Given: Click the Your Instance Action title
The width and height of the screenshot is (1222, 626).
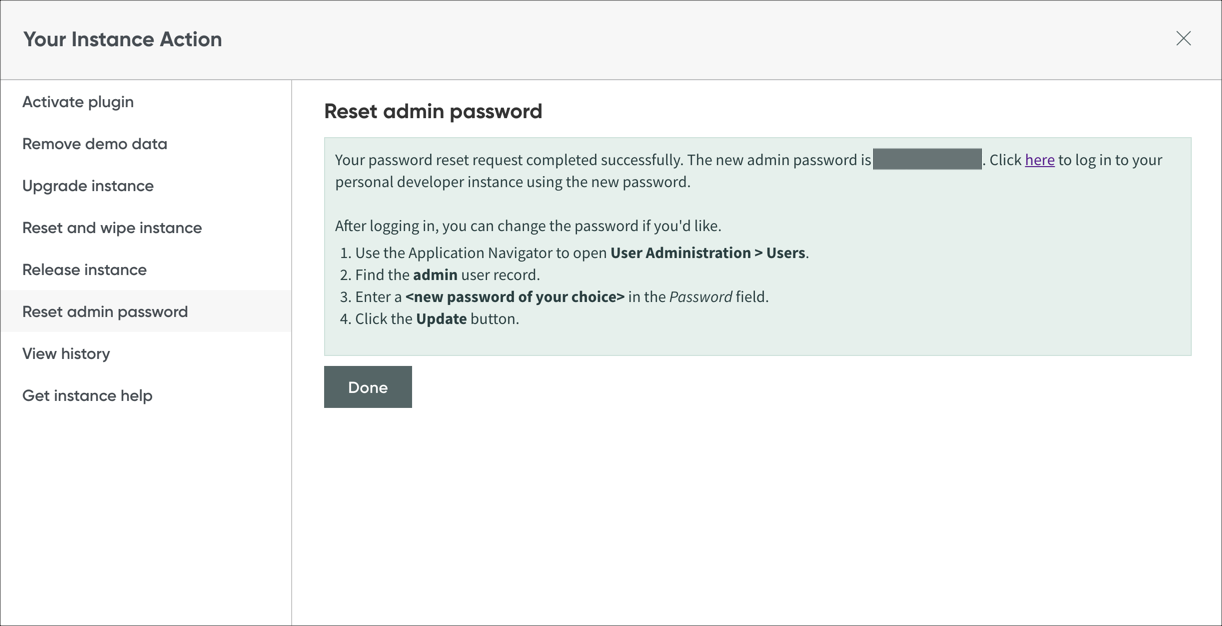Looking at the screenshot, I should pyautogui.click(x=122, y=38).
